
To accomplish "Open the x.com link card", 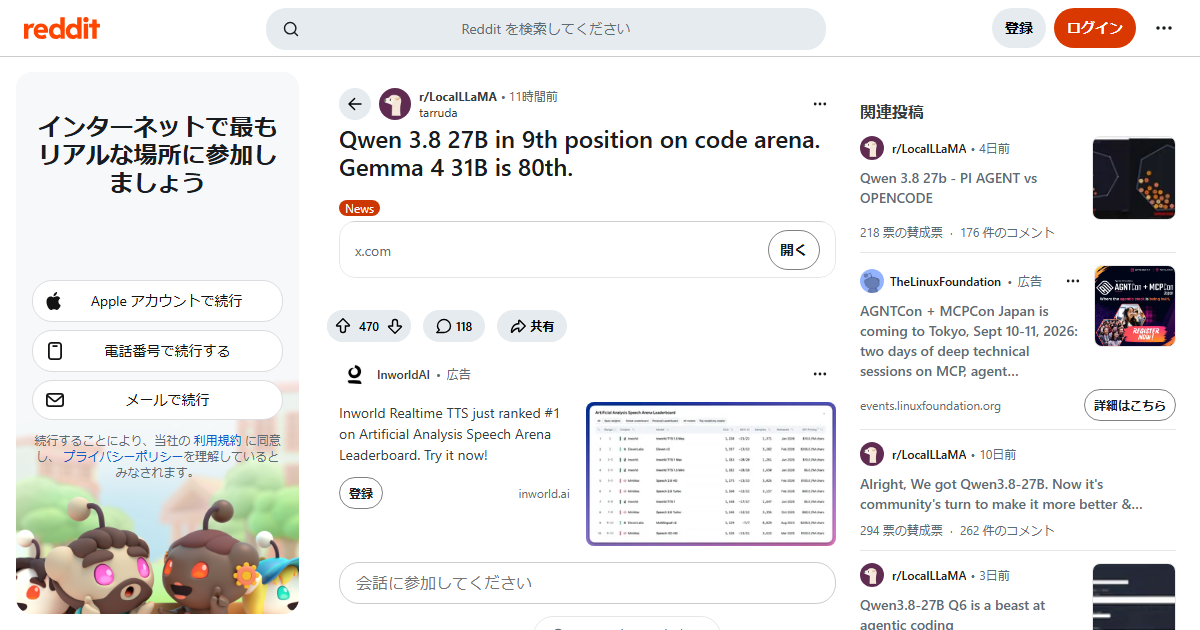I will click(587, 250).
